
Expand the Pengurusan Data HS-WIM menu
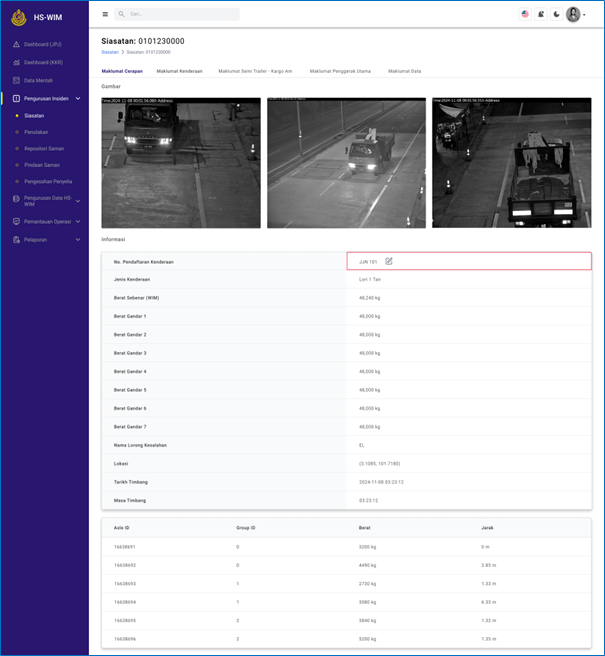pyautogui.click(x=78, y=201)
